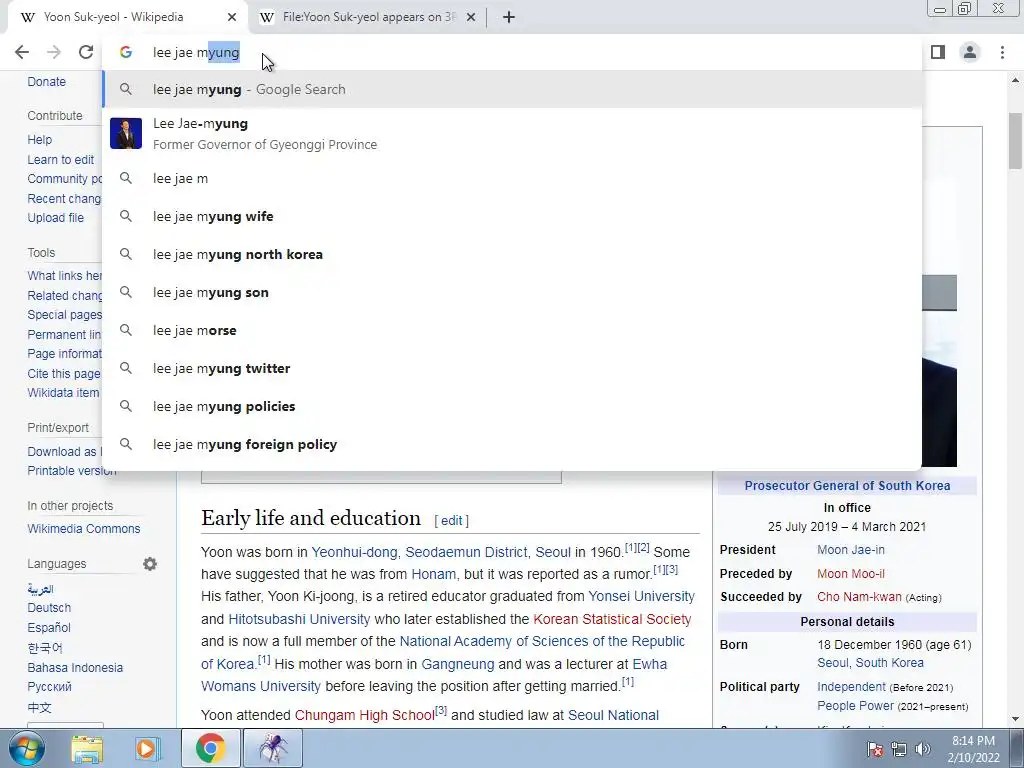Open the Windows Start button

point(27,748)
